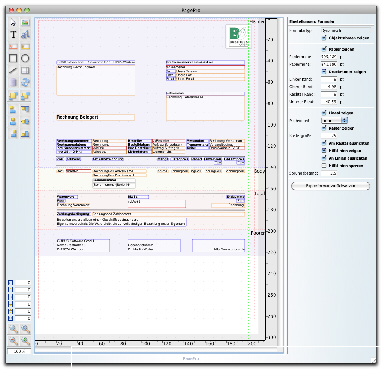Click the database cylinder icon
This screenshot has height=376, width=389.
(13, 82)
